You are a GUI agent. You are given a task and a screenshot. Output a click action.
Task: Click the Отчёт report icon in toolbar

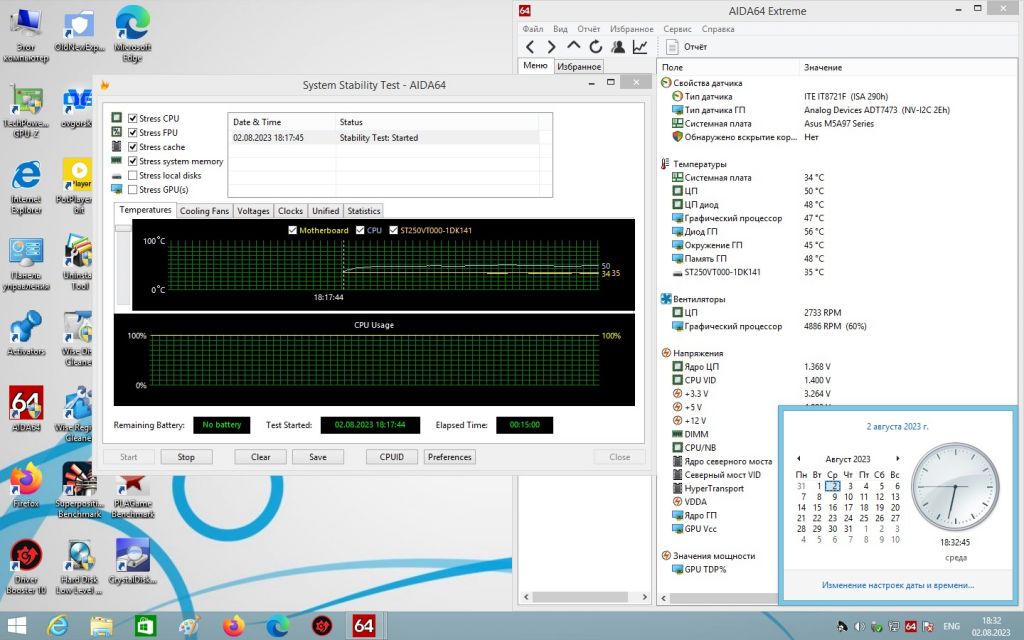(x=672, y=47)
